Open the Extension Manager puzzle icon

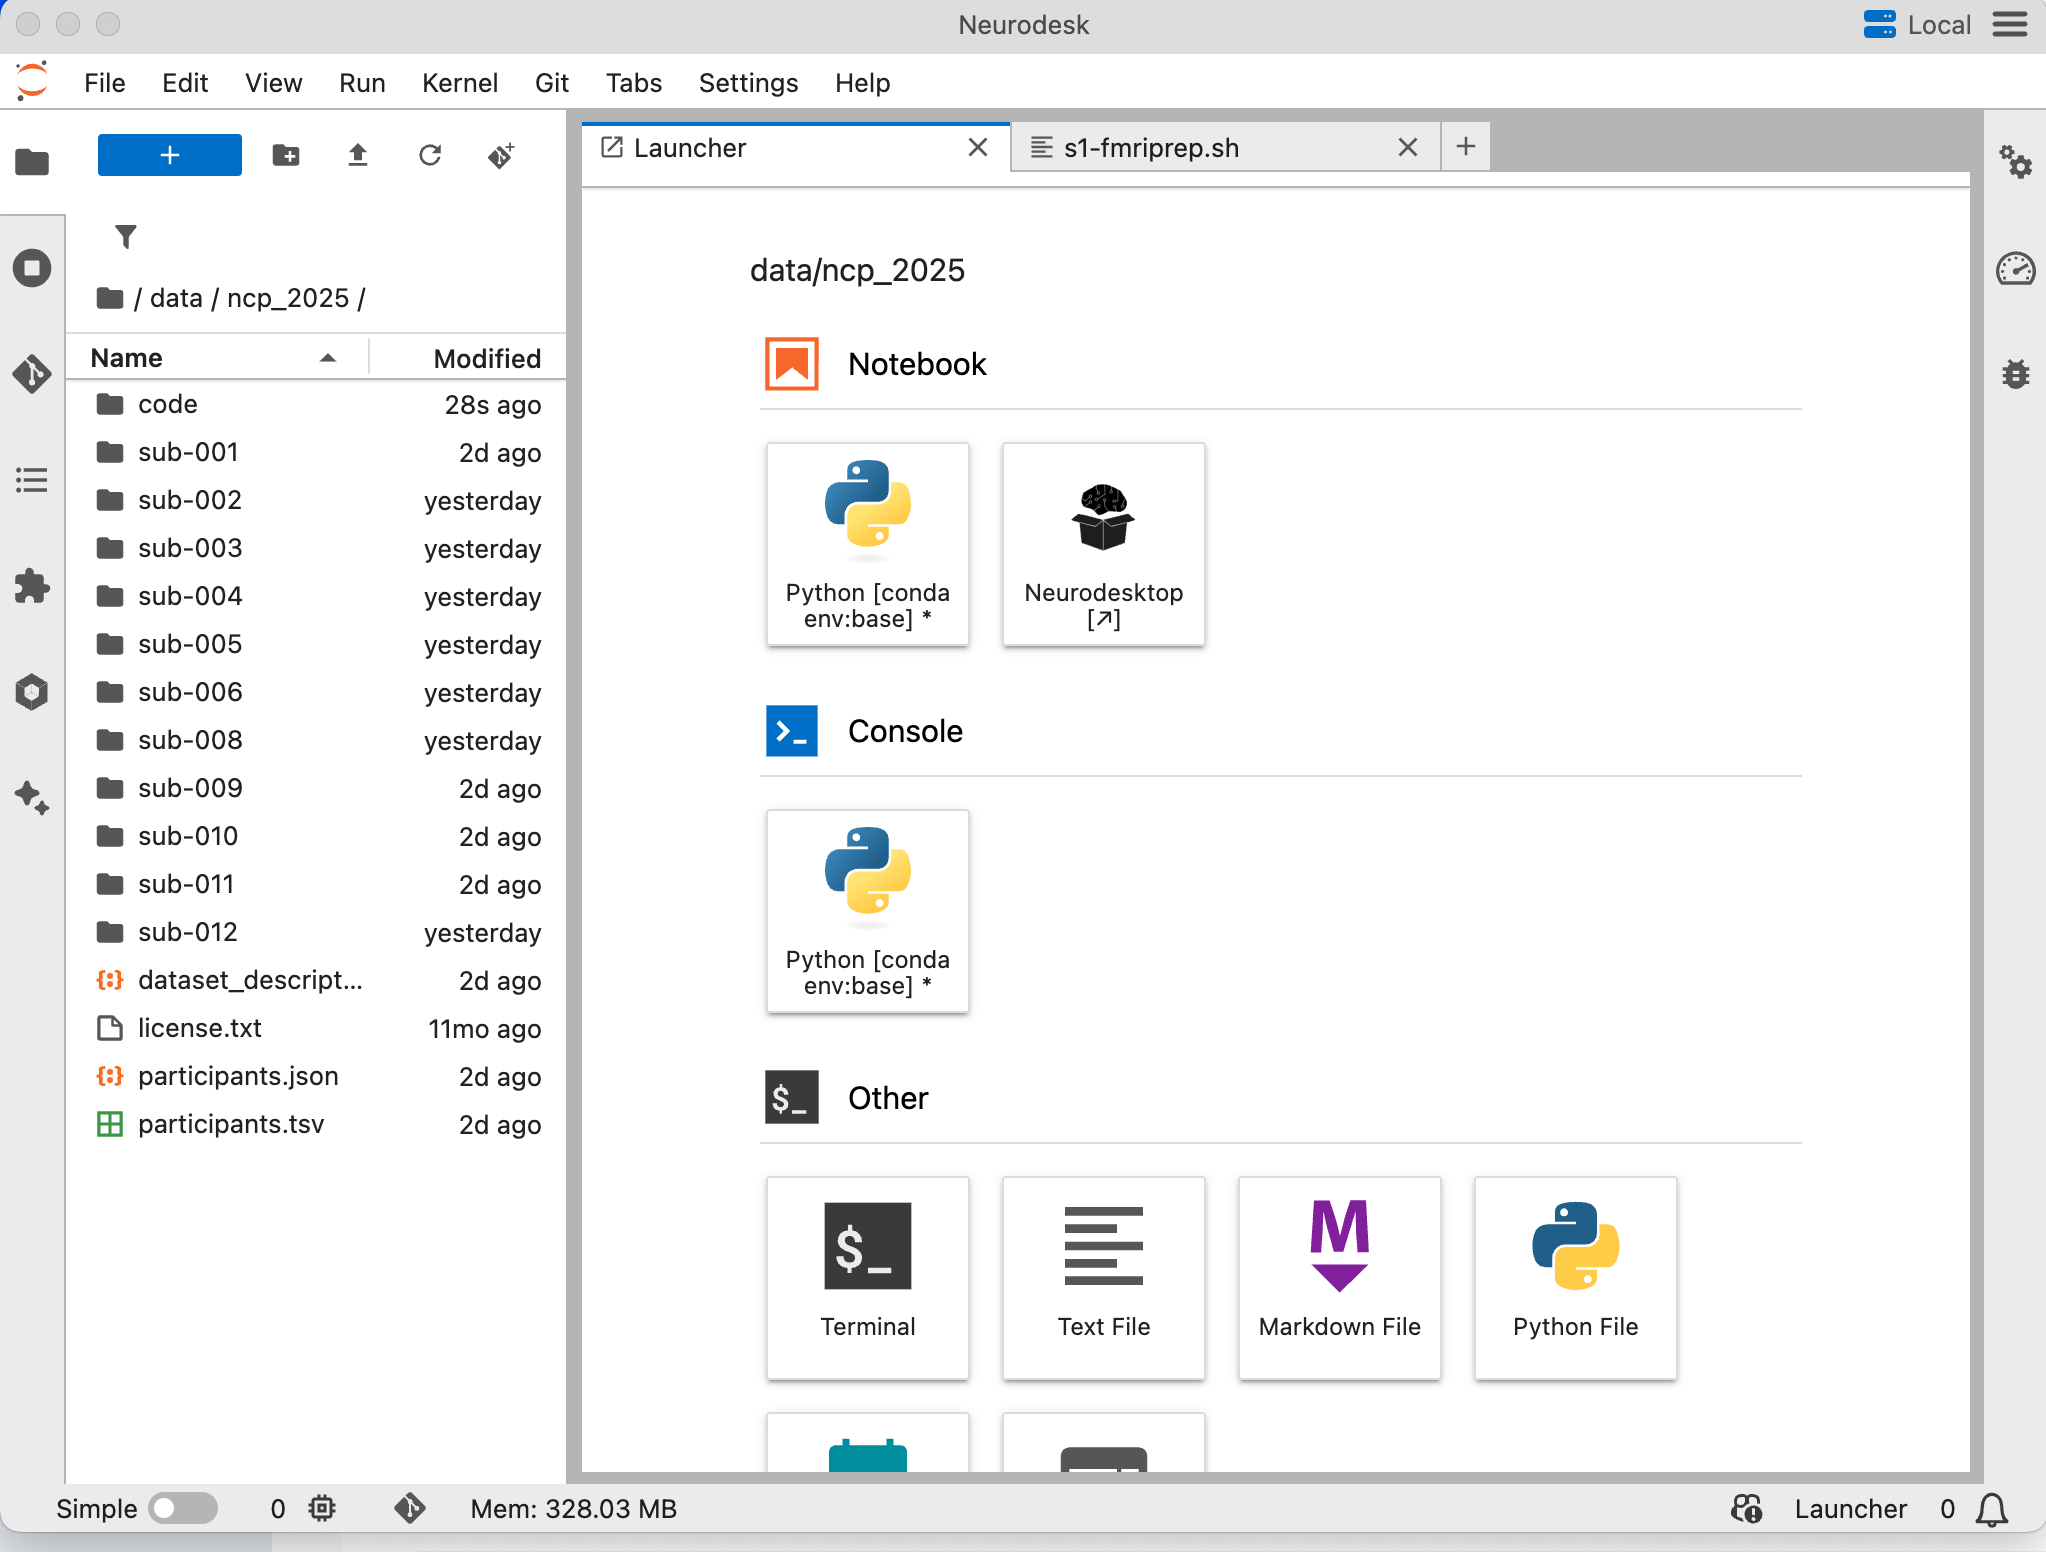click(32, 586)
